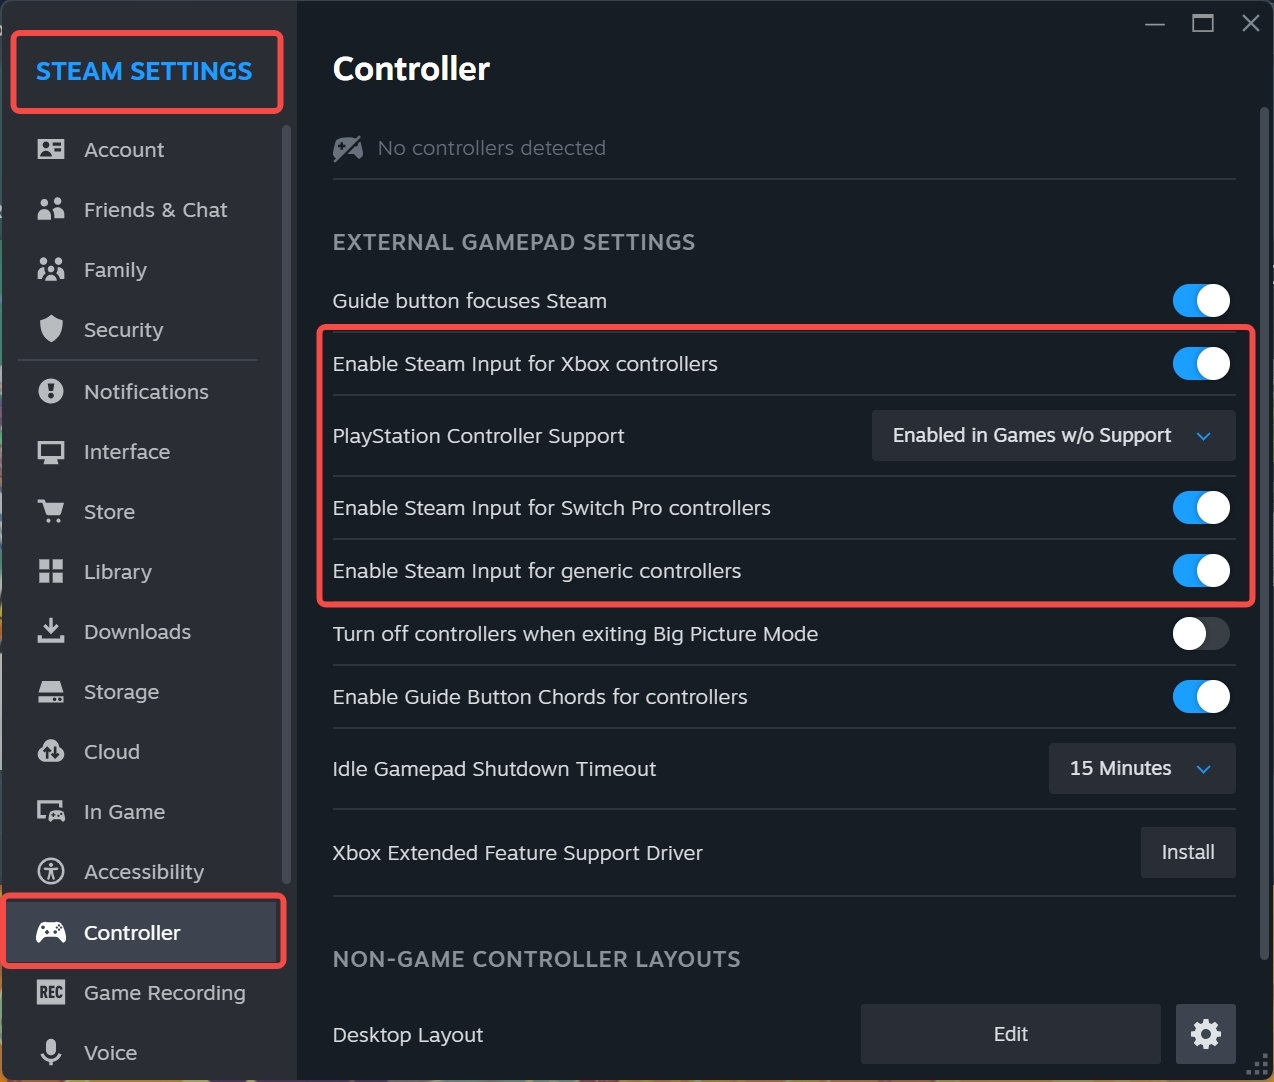This screenshot has width=1274, height=1082.
Task: Click the Game Recording REC icon
Action: click(x=51, y=993)
